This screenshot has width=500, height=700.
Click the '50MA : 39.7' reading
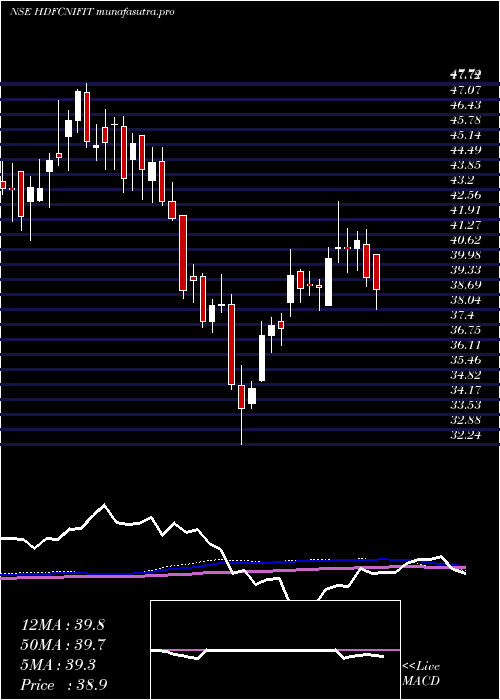[x=63, y=645]
